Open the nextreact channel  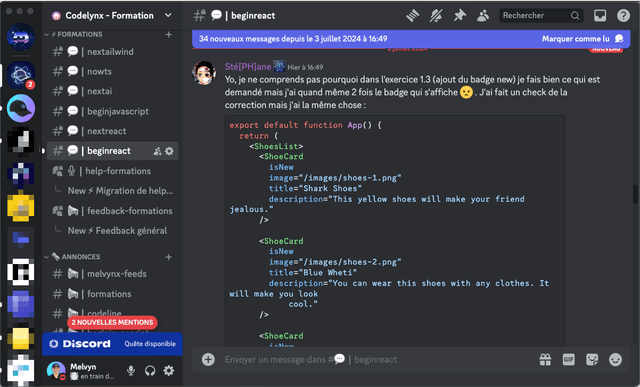click(113, 131)
